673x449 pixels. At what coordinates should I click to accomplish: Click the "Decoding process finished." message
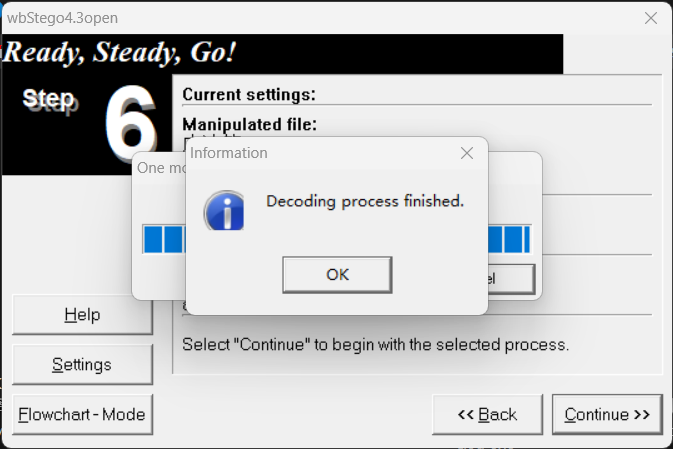[x=365, y=201]
